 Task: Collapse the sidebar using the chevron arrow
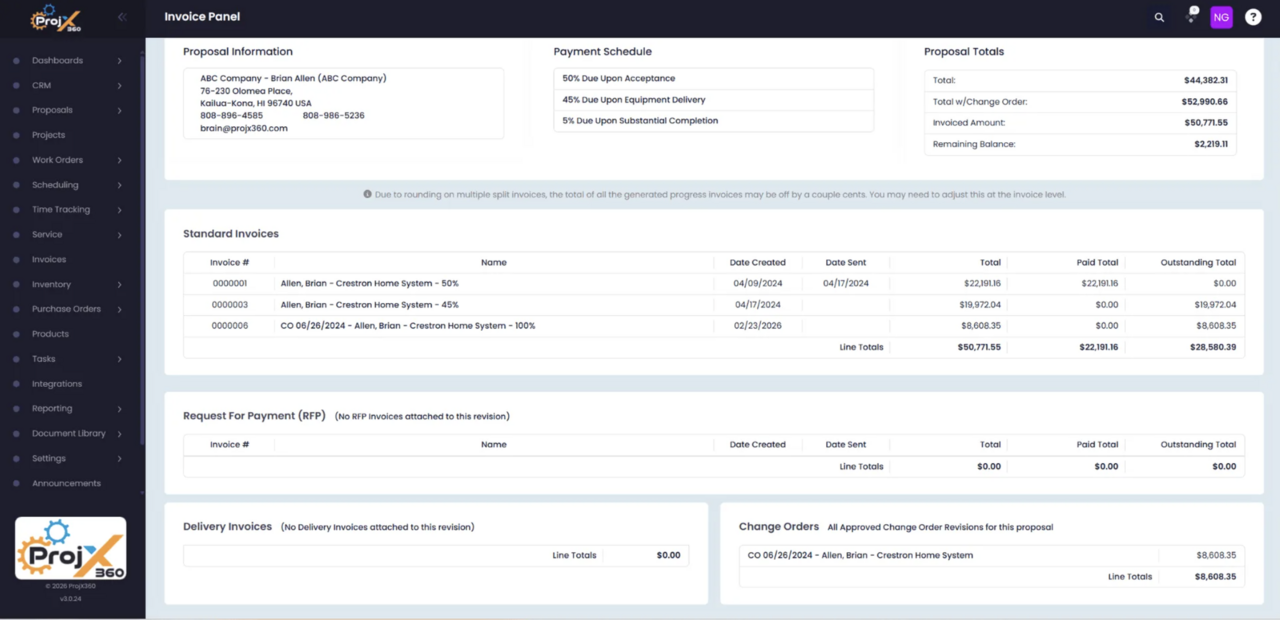tap(122, 16)
